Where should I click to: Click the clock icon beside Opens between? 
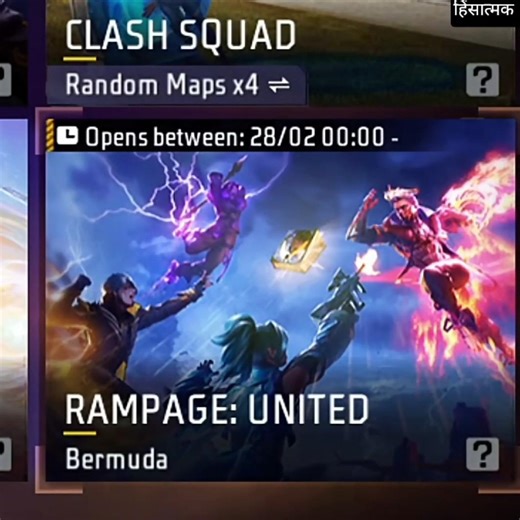point(67,136)
